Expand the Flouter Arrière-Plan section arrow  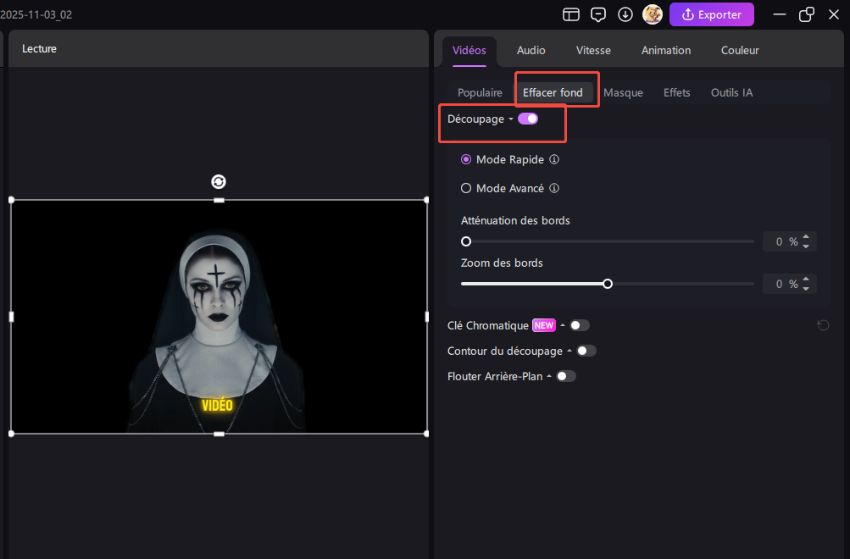point(549,377)
